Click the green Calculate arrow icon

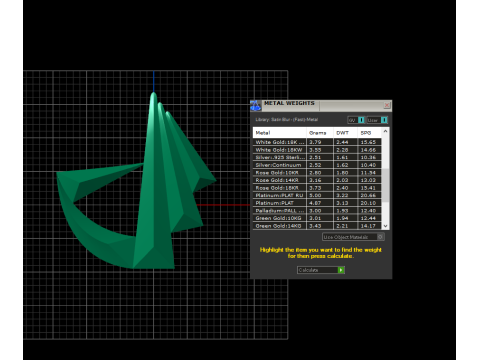(x=341, y=270)
